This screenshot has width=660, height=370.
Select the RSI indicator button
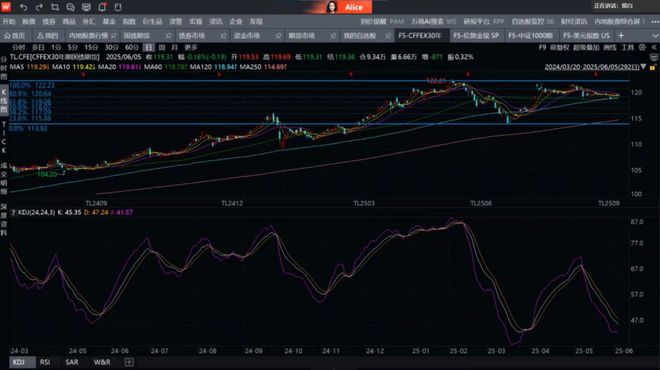click(45, 362)
